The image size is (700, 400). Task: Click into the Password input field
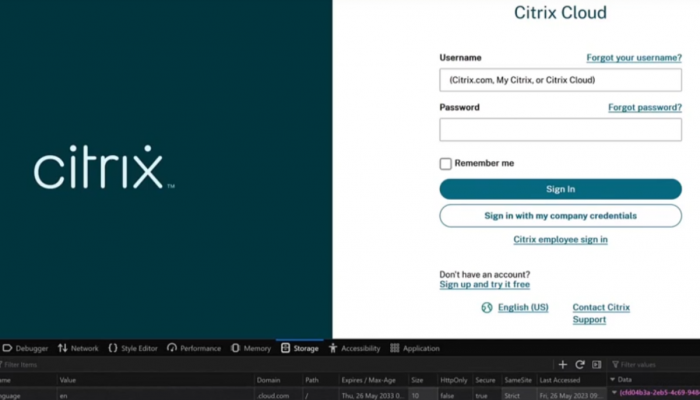tap(560, 129)
